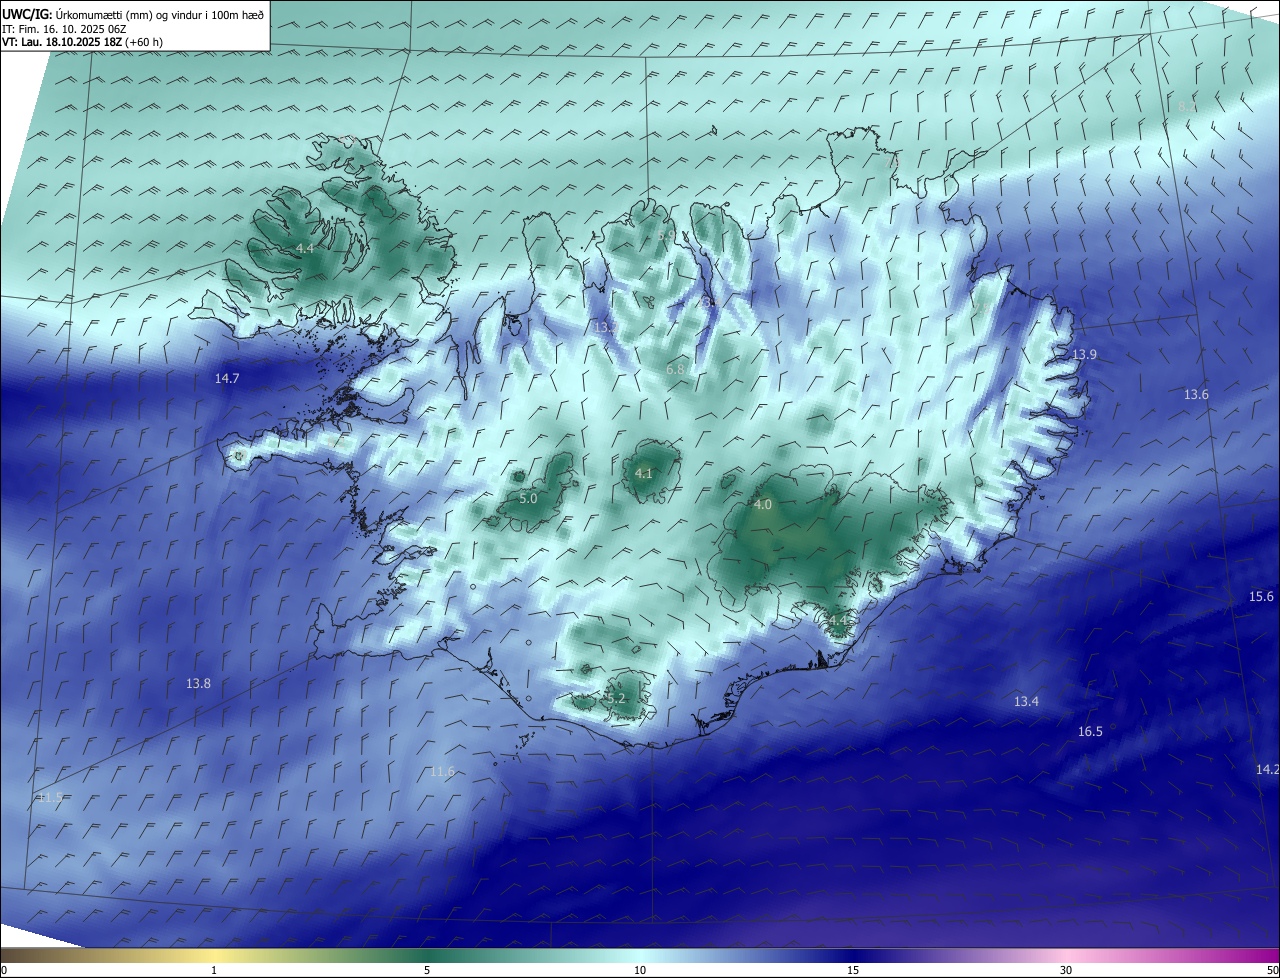Click the 14.7 value west of Iceland

coord(227,378)
